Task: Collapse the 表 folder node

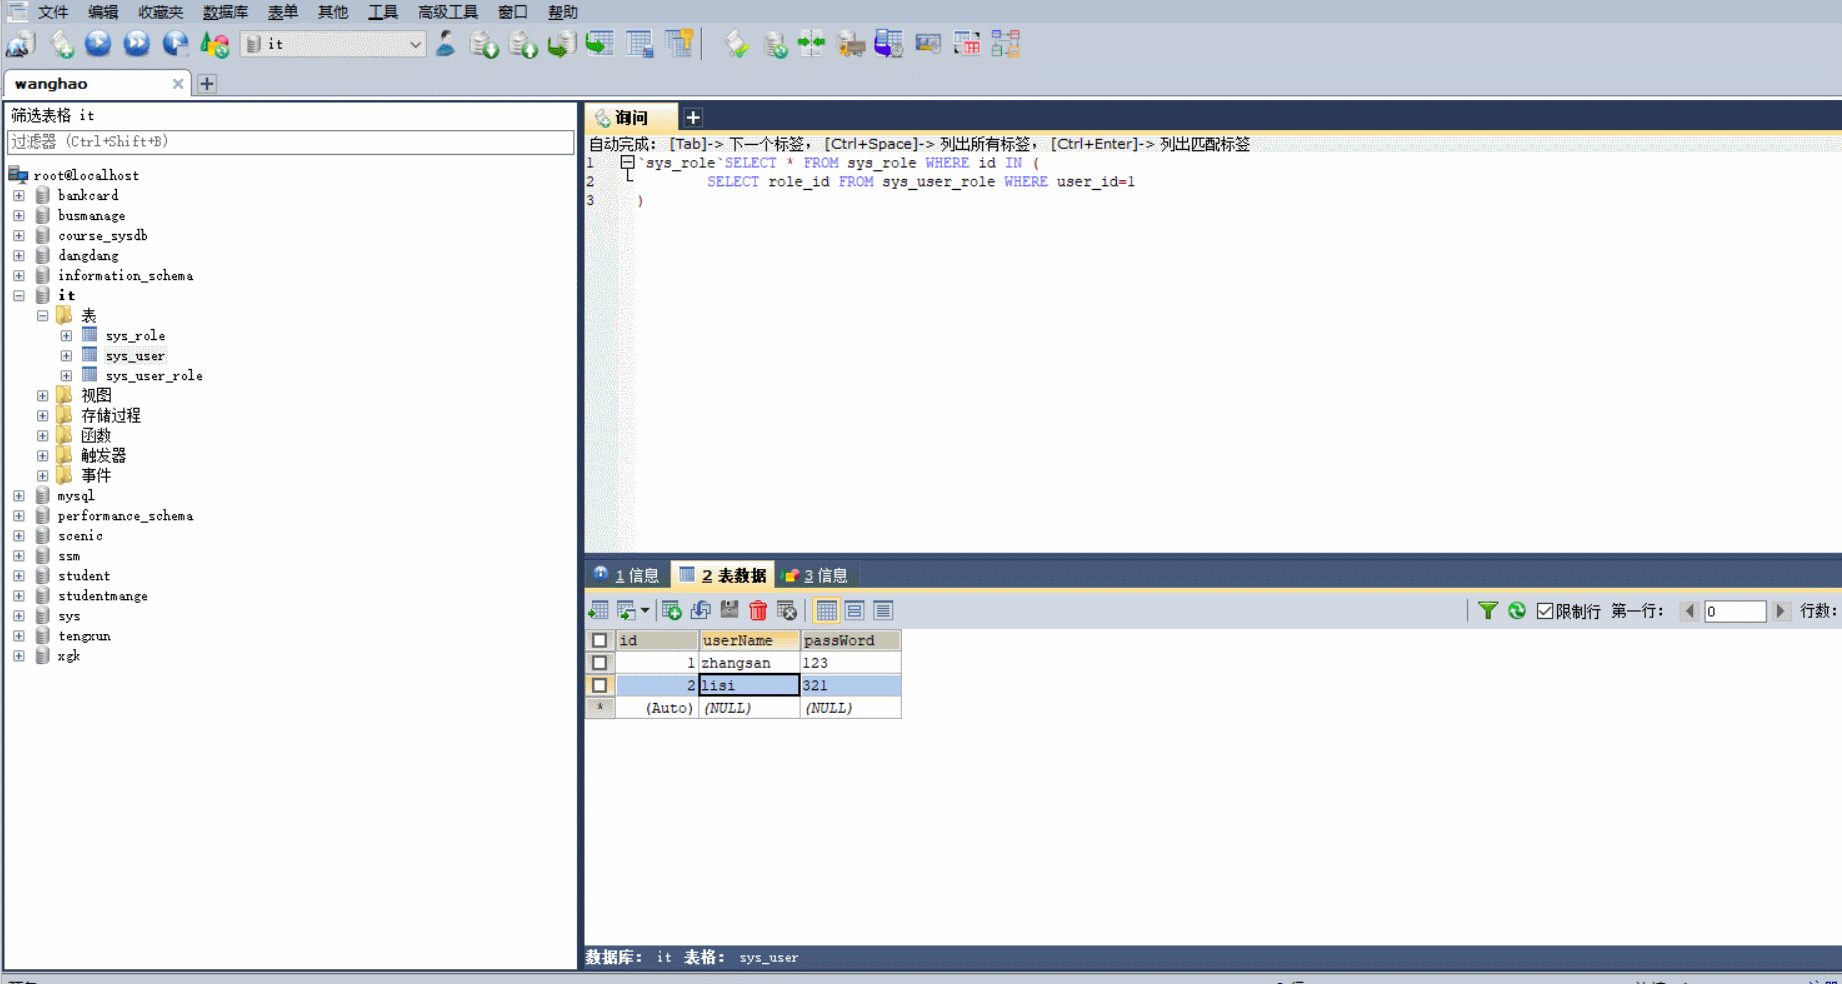Action: pos(43,315)
